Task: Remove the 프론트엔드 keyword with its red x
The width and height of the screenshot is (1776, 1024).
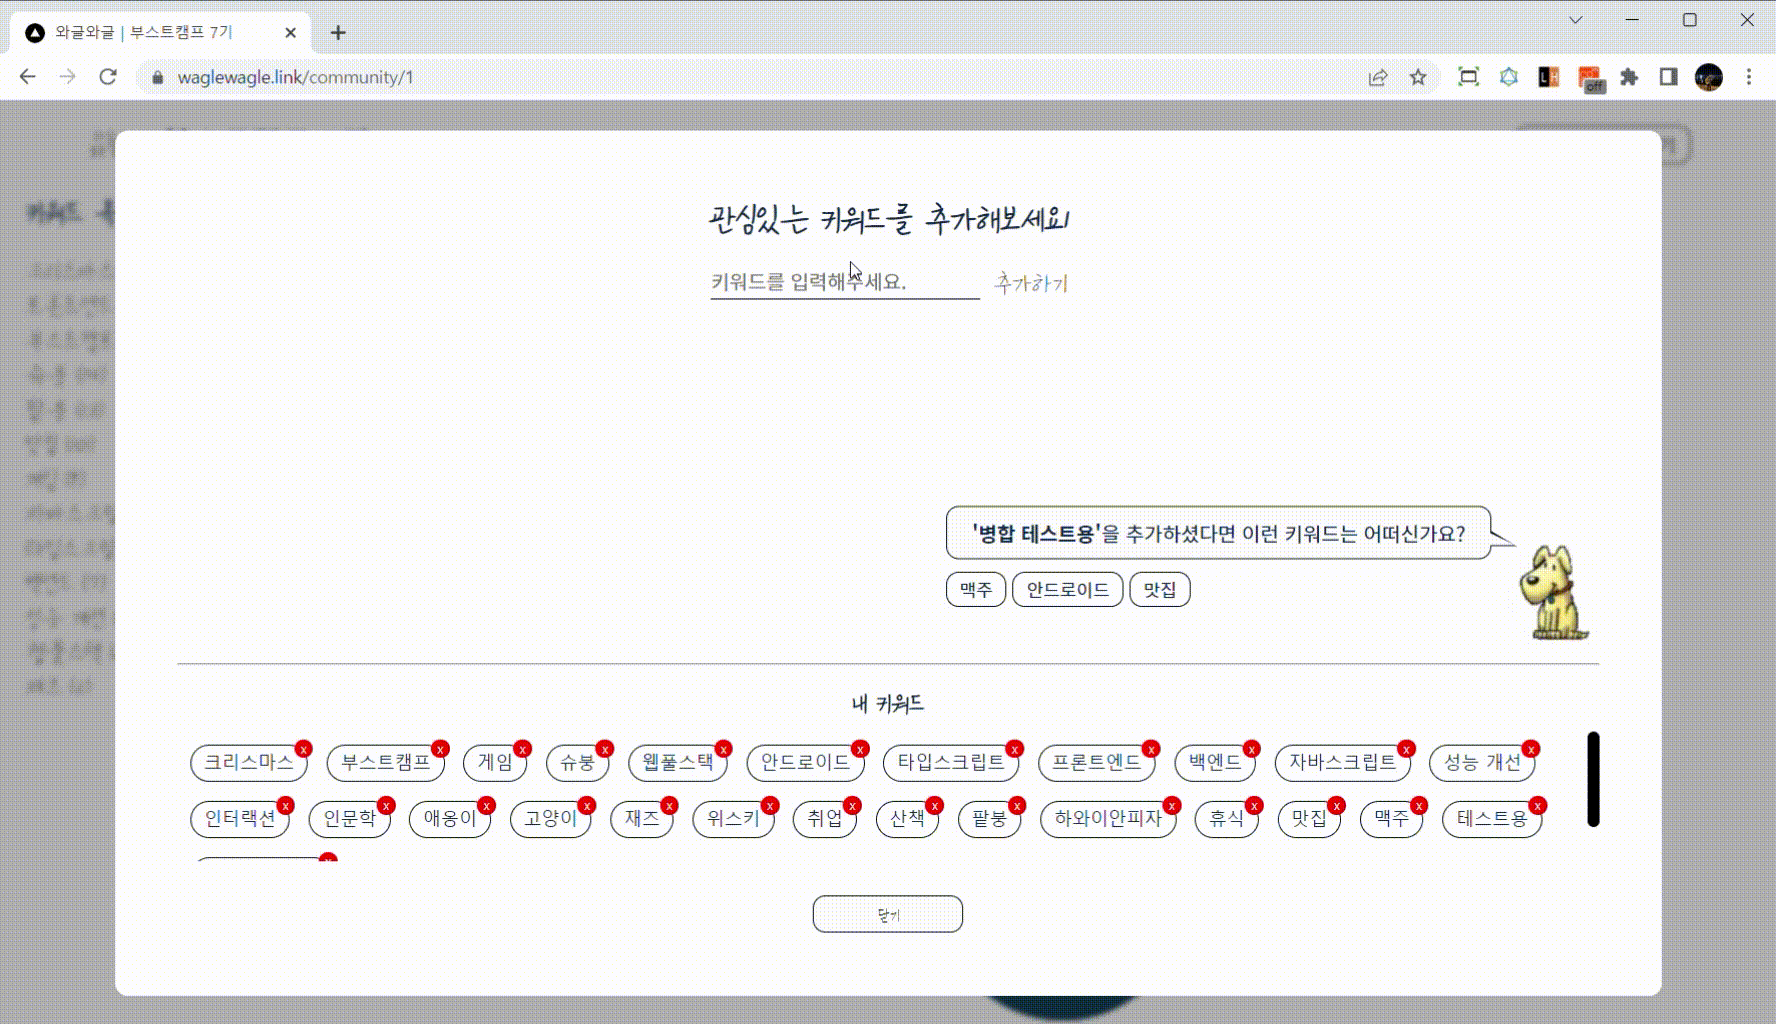Action: [1151, 749]
